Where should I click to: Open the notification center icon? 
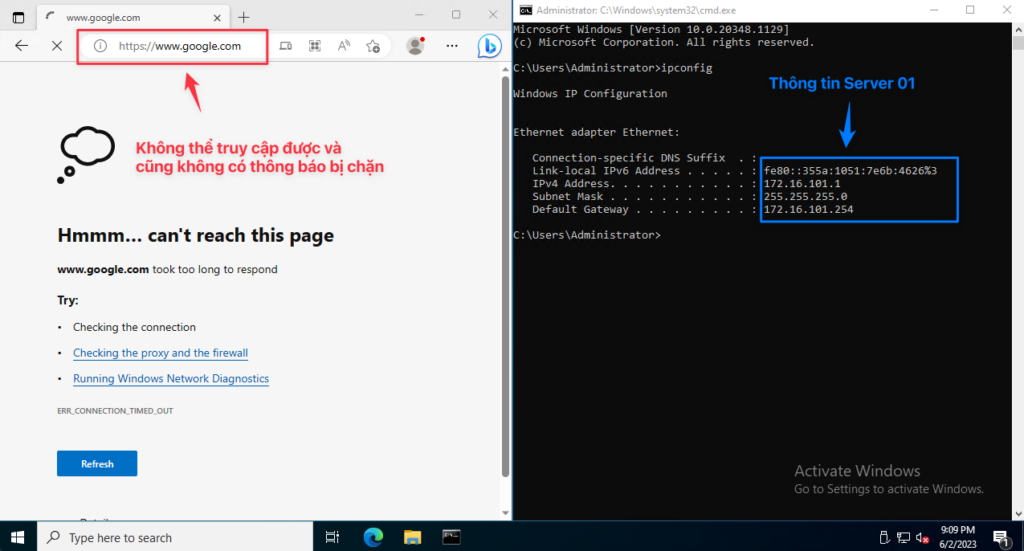(x=1001, y=537)
